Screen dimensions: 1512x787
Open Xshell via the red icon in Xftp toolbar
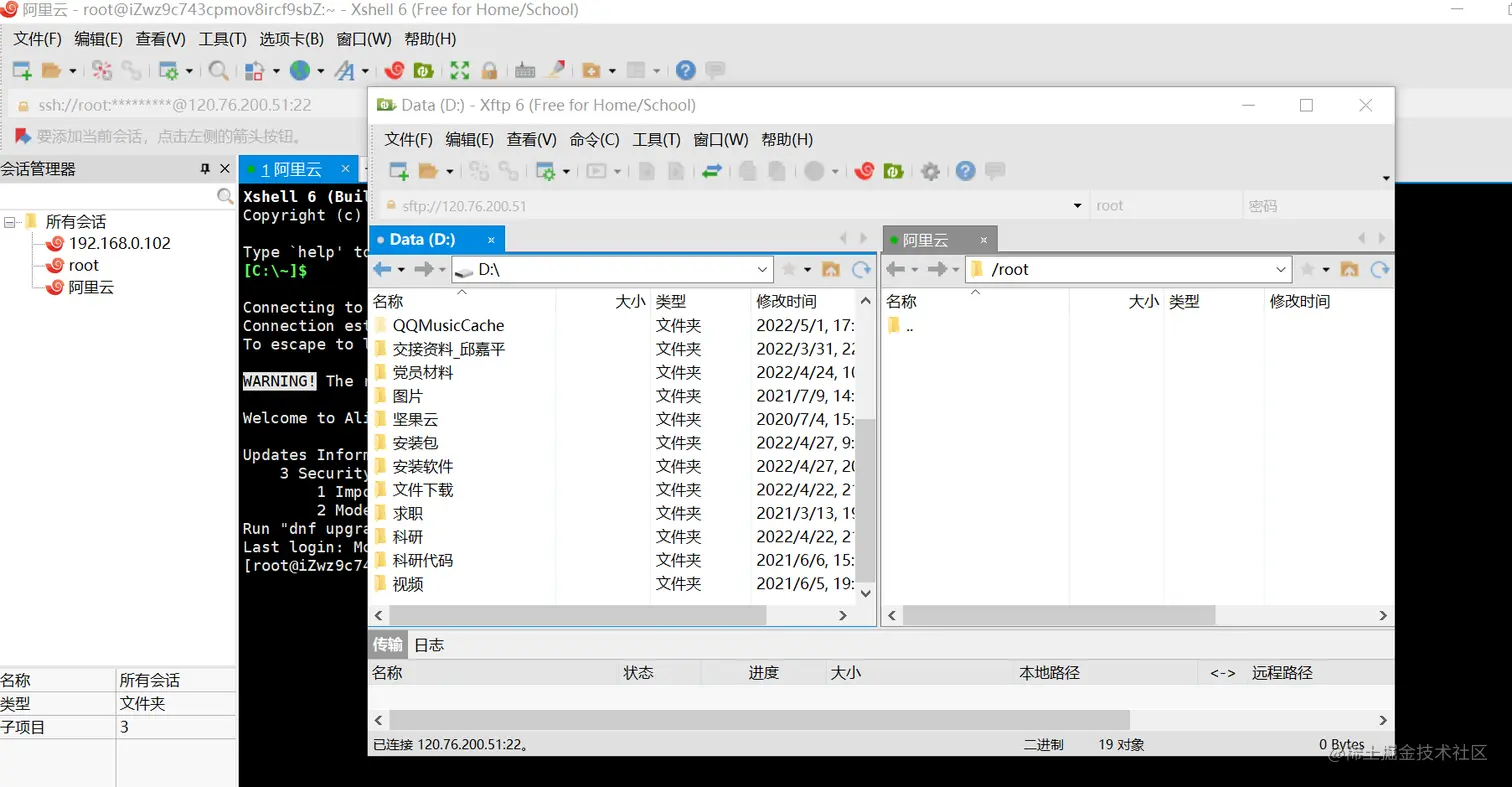point(864,170)
